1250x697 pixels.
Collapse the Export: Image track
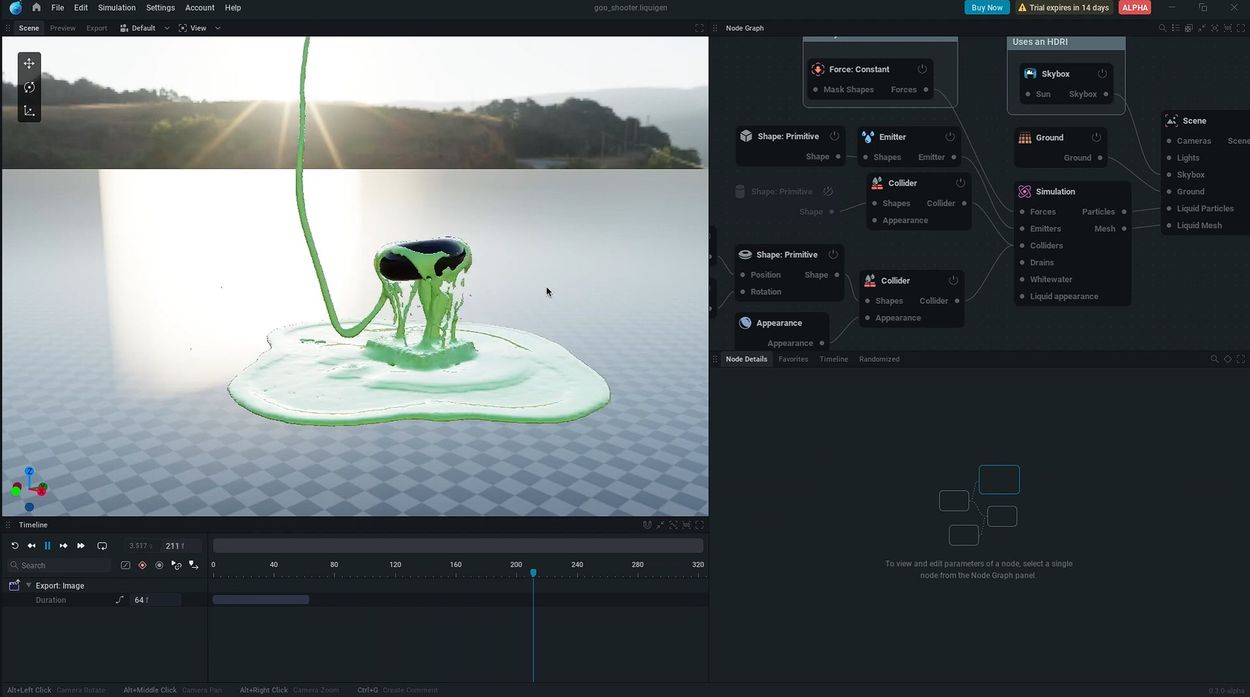point(28,586)
